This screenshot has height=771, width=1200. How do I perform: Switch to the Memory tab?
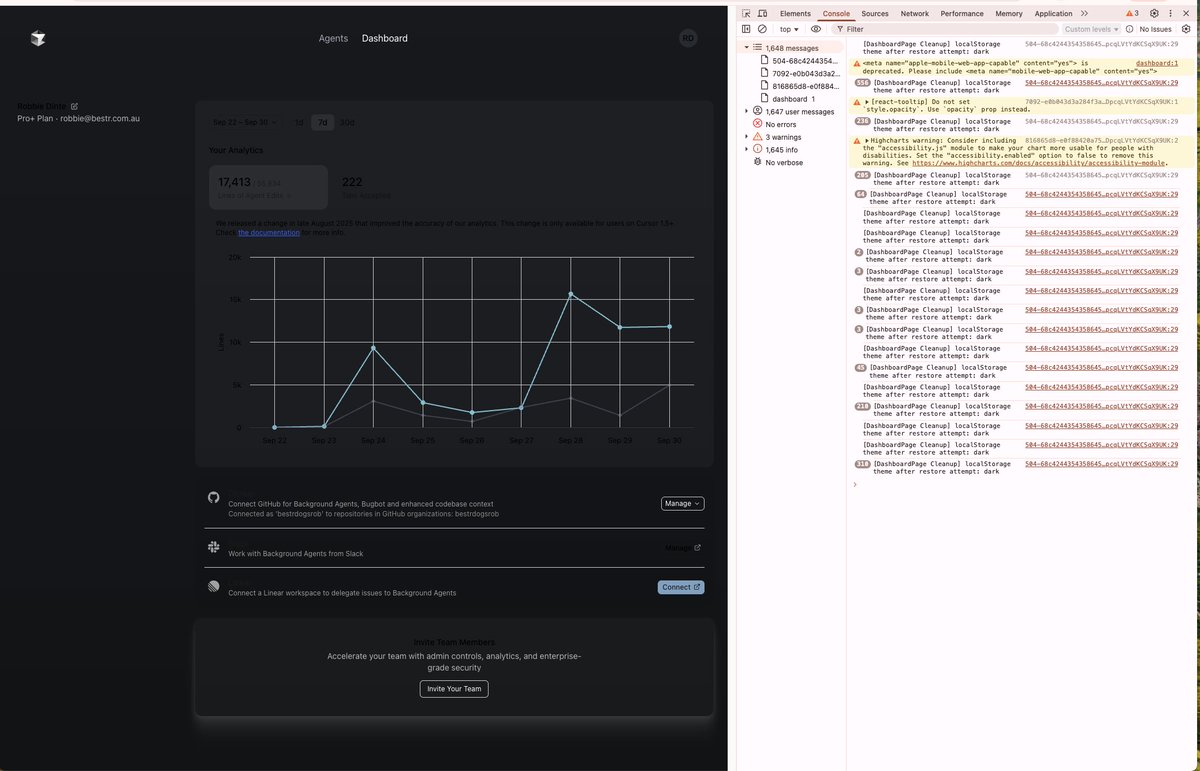click(1009, 14)
